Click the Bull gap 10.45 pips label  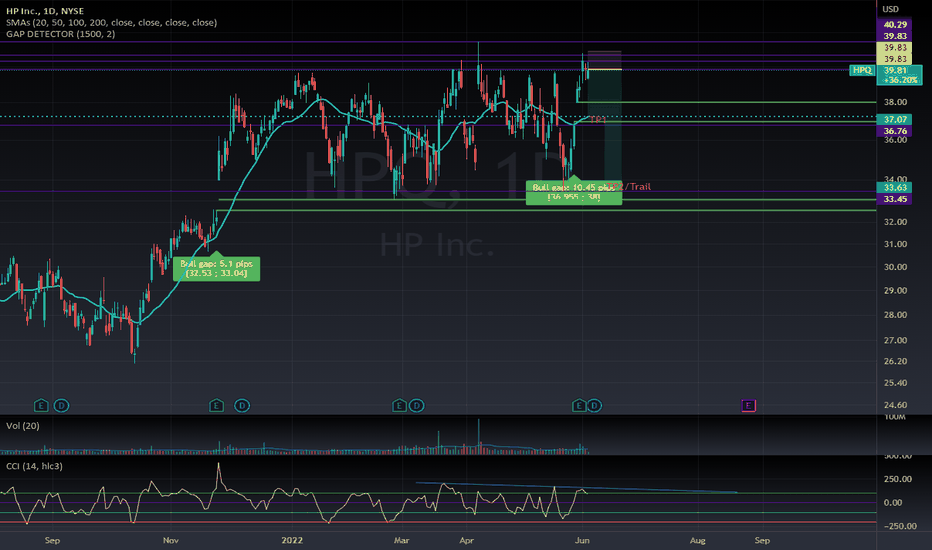coord(574,192)
